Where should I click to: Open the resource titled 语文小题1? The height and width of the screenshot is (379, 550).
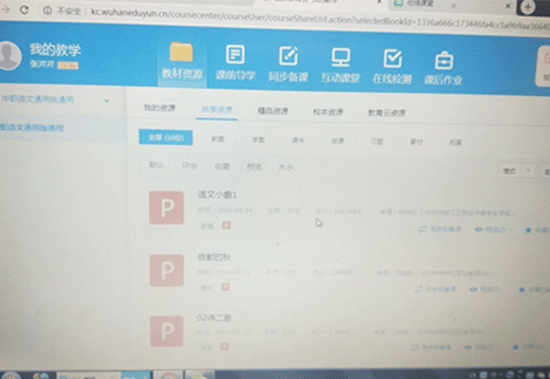tap(217, 194)
